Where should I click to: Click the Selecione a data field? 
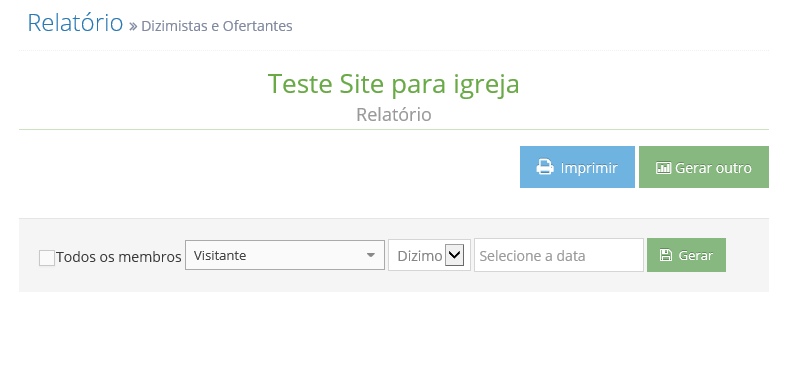559,255
